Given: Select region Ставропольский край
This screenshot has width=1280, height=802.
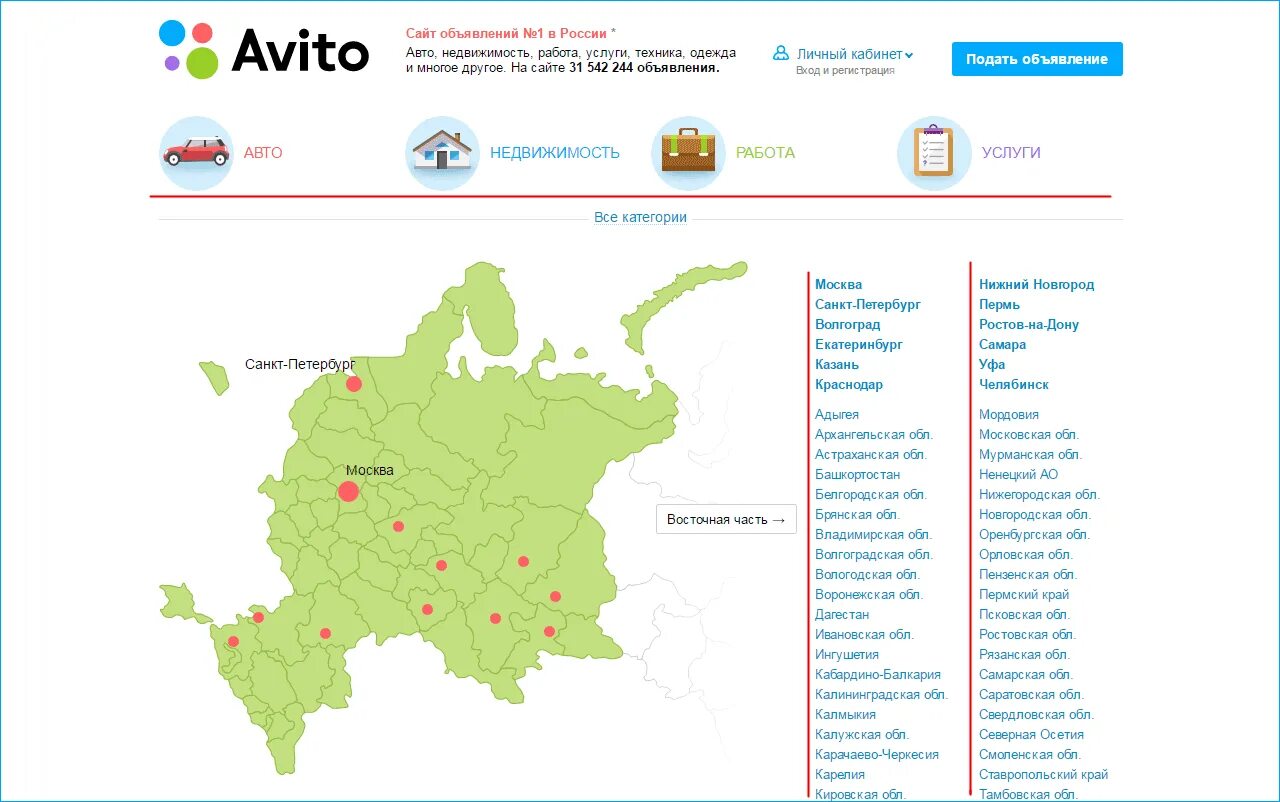Looking at the screenshot, I should point(1044,774).
